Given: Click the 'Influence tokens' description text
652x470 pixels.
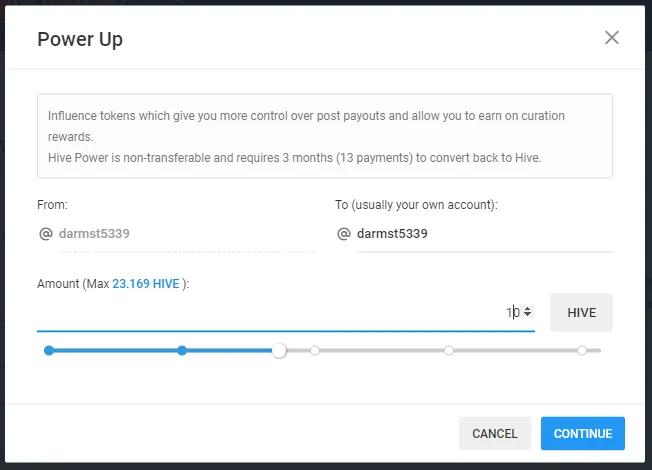Looking at the screenshot, I should (x=306, y=126).
